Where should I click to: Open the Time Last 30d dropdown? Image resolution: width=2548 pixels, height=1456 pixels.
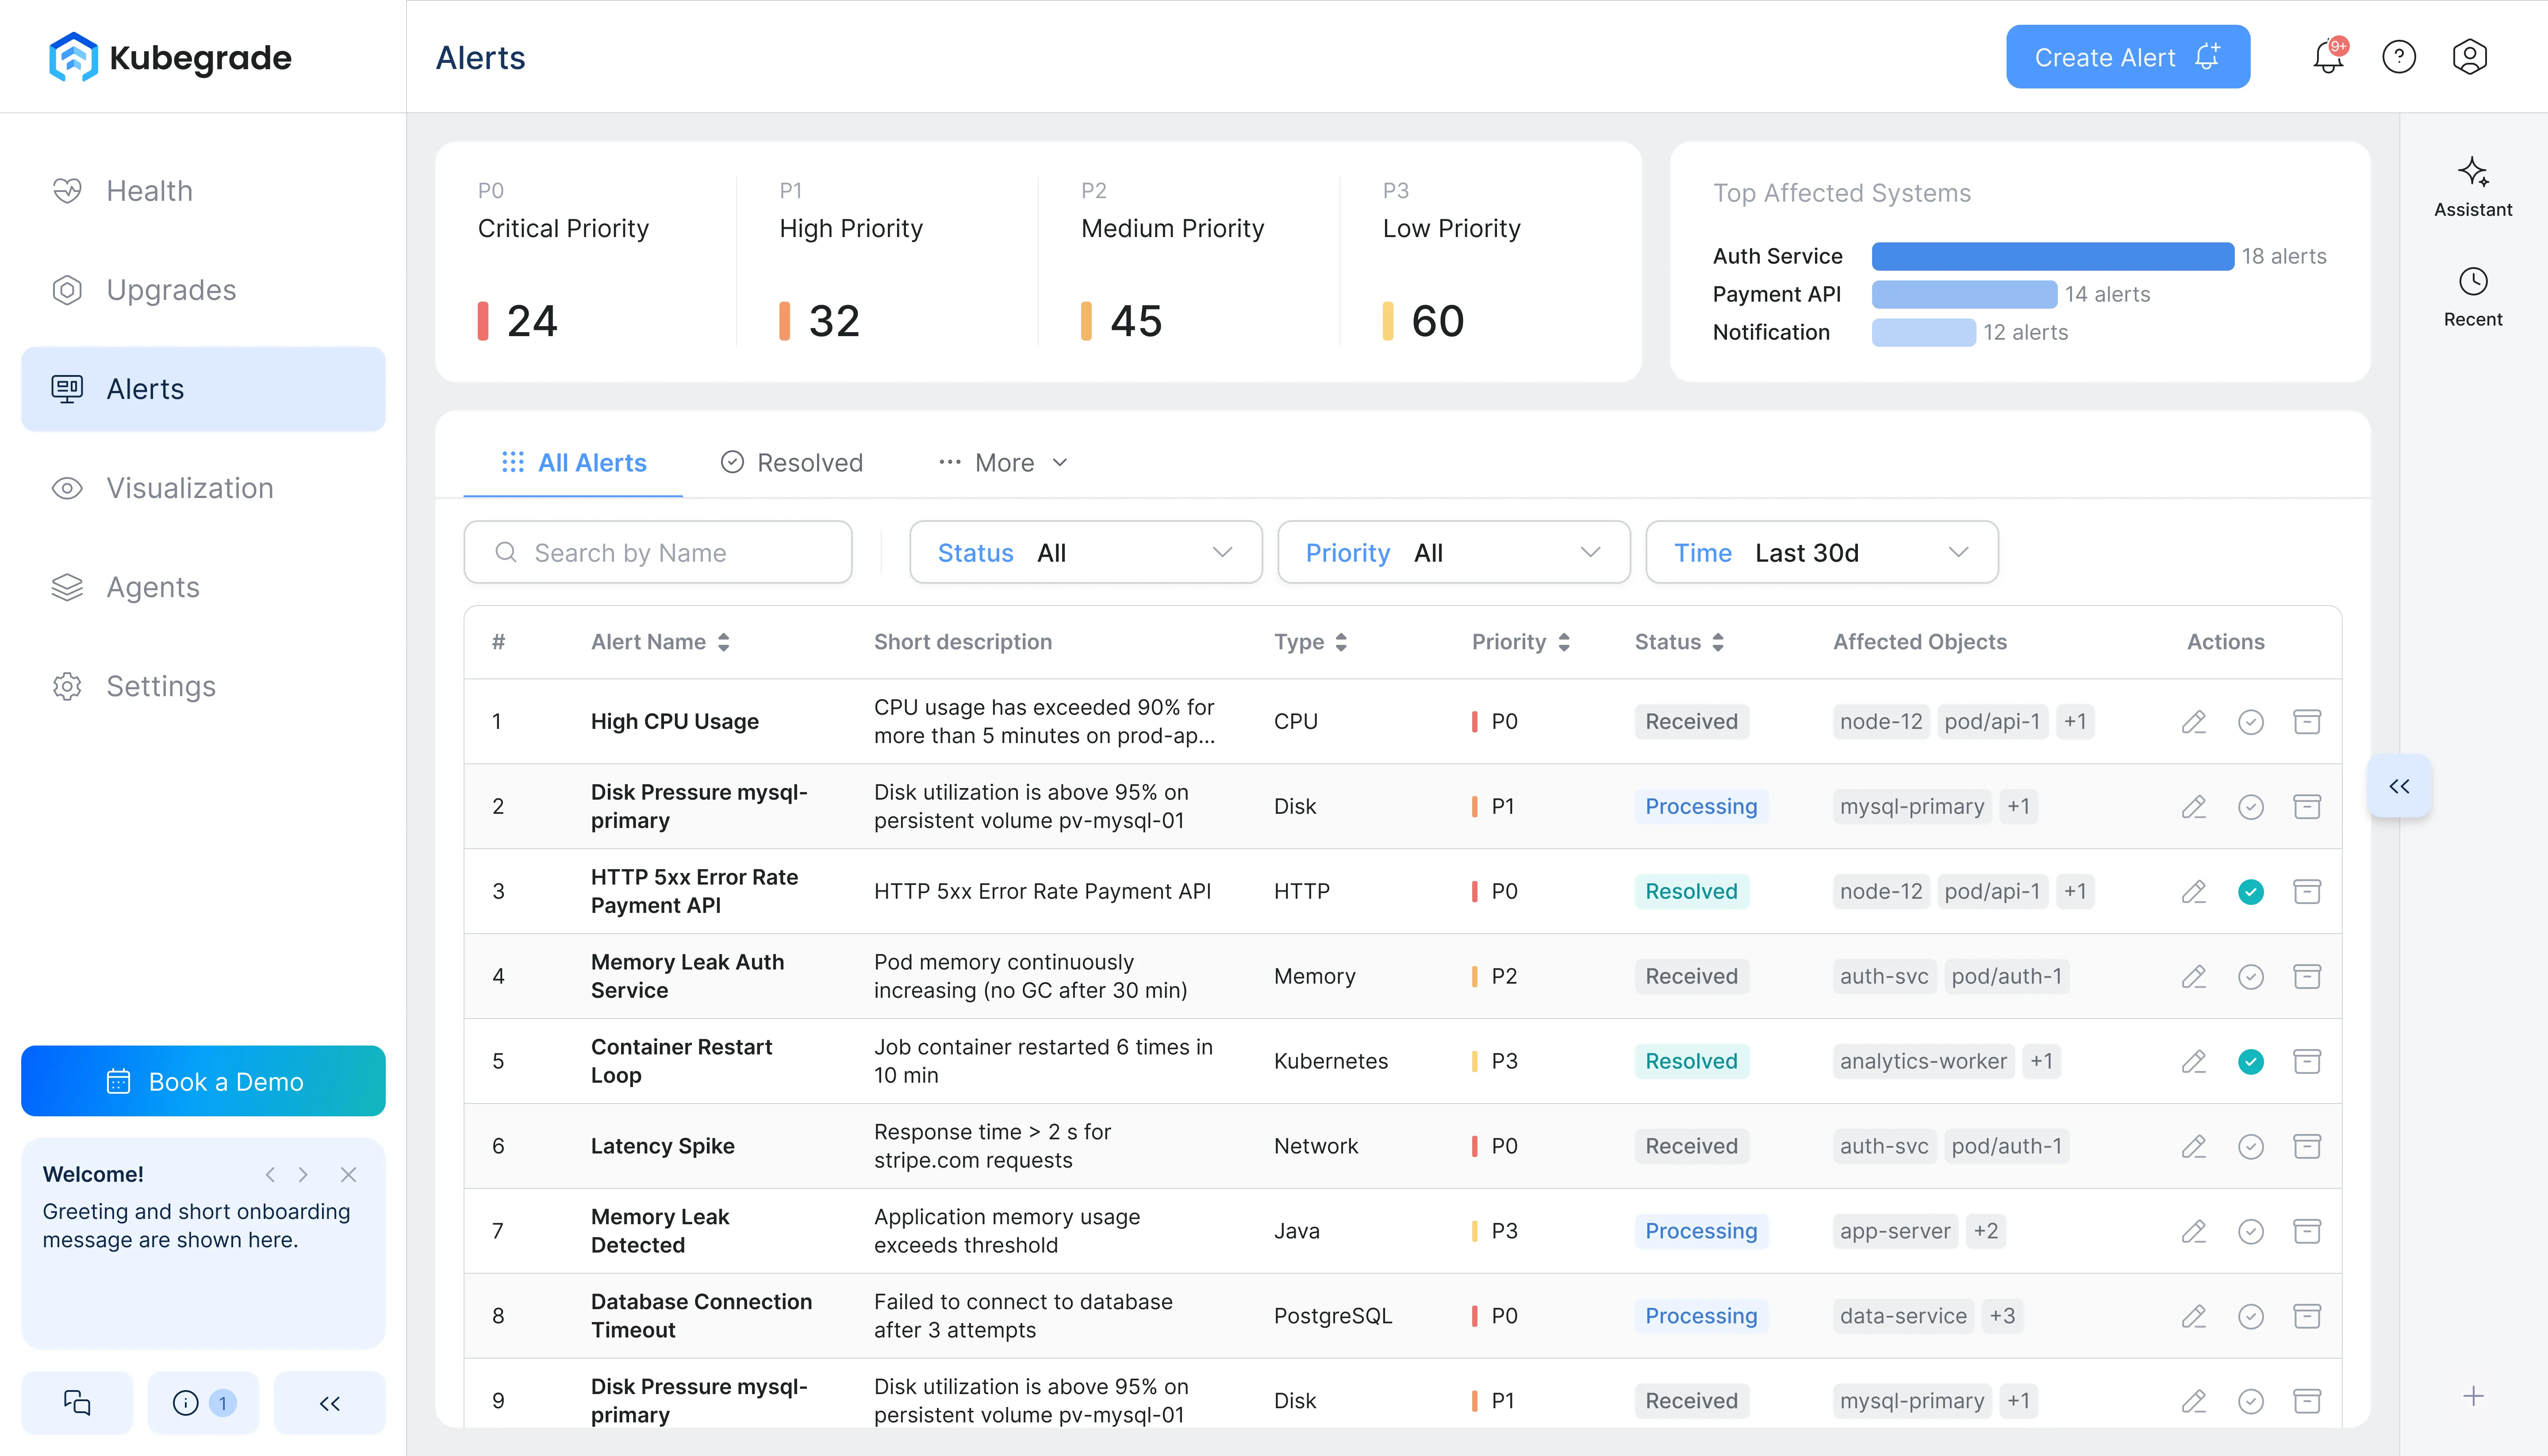tap(1822, 552)
